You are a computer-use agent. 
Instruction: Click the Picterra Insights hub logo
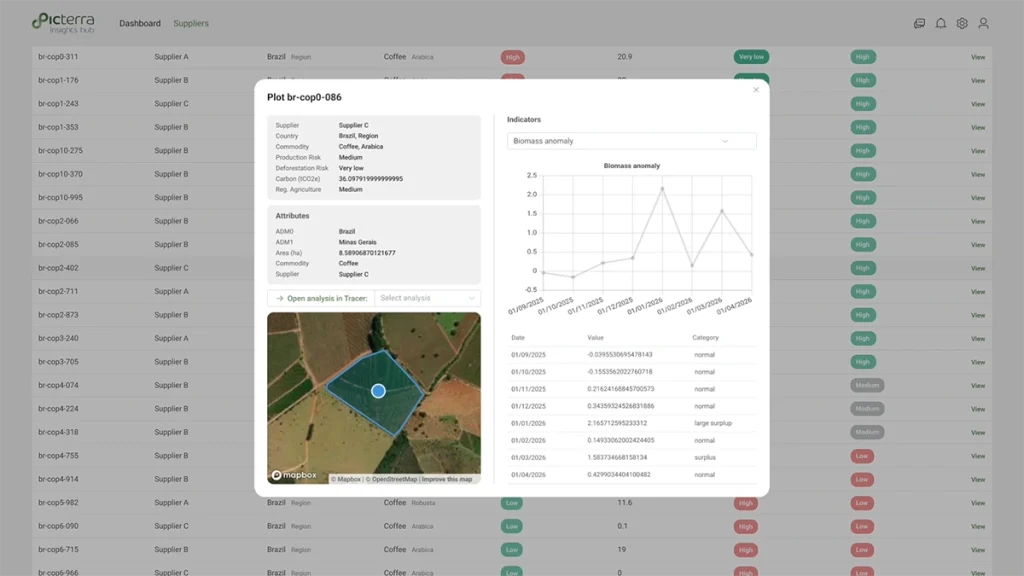tap(63, 23)
